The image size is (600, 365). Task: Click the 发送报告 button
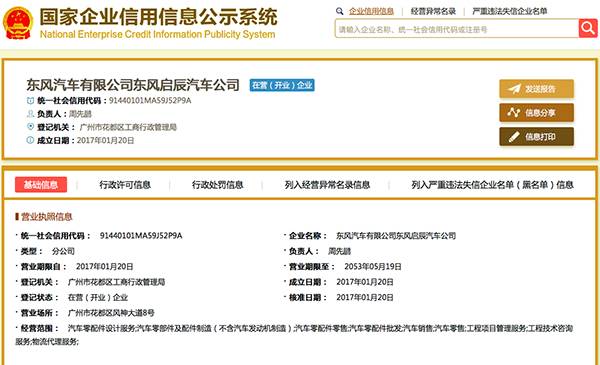pos(536,89)
